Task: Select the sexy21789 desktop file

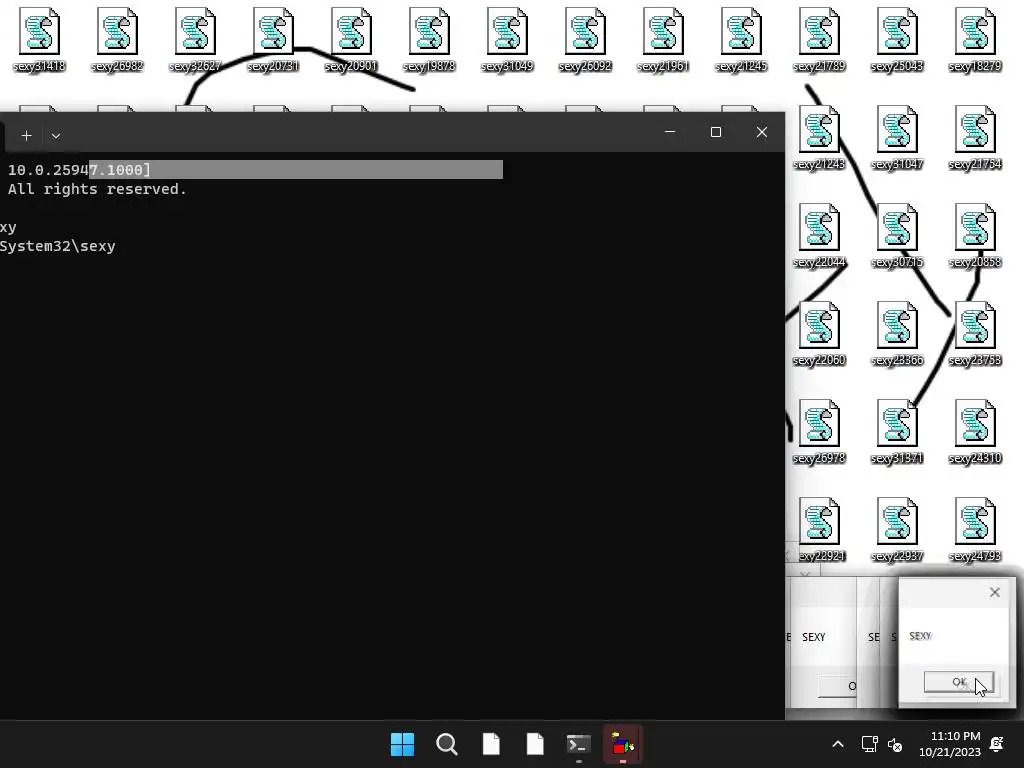Action: click(x=819, y=40)
